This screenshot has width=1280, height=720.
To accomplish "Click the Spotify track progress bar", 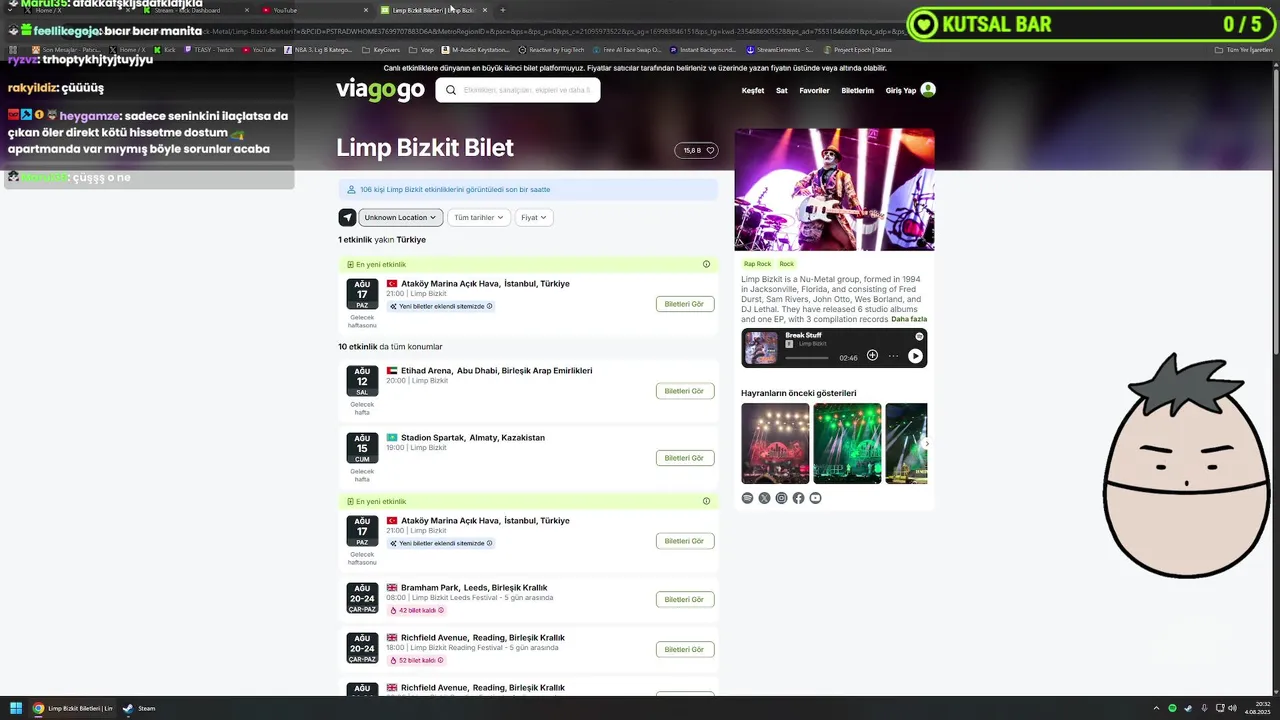I will [x=807, y=357].
